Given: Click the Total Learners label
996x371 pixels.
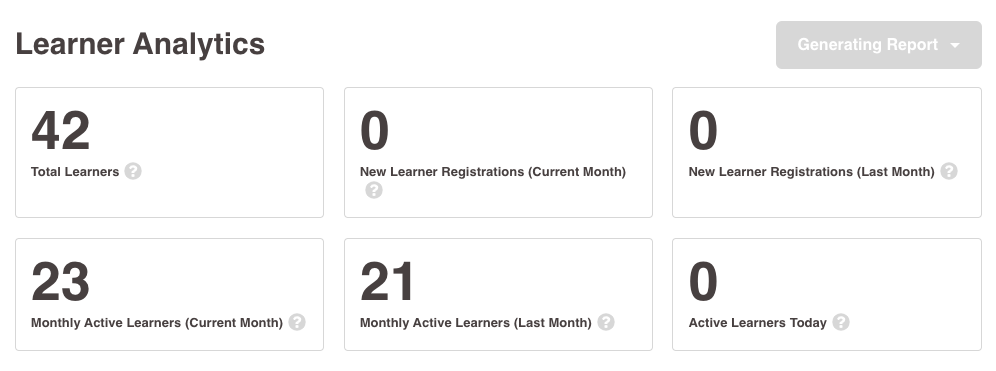Looking at the screenshot, I should (x=75, y=172).
